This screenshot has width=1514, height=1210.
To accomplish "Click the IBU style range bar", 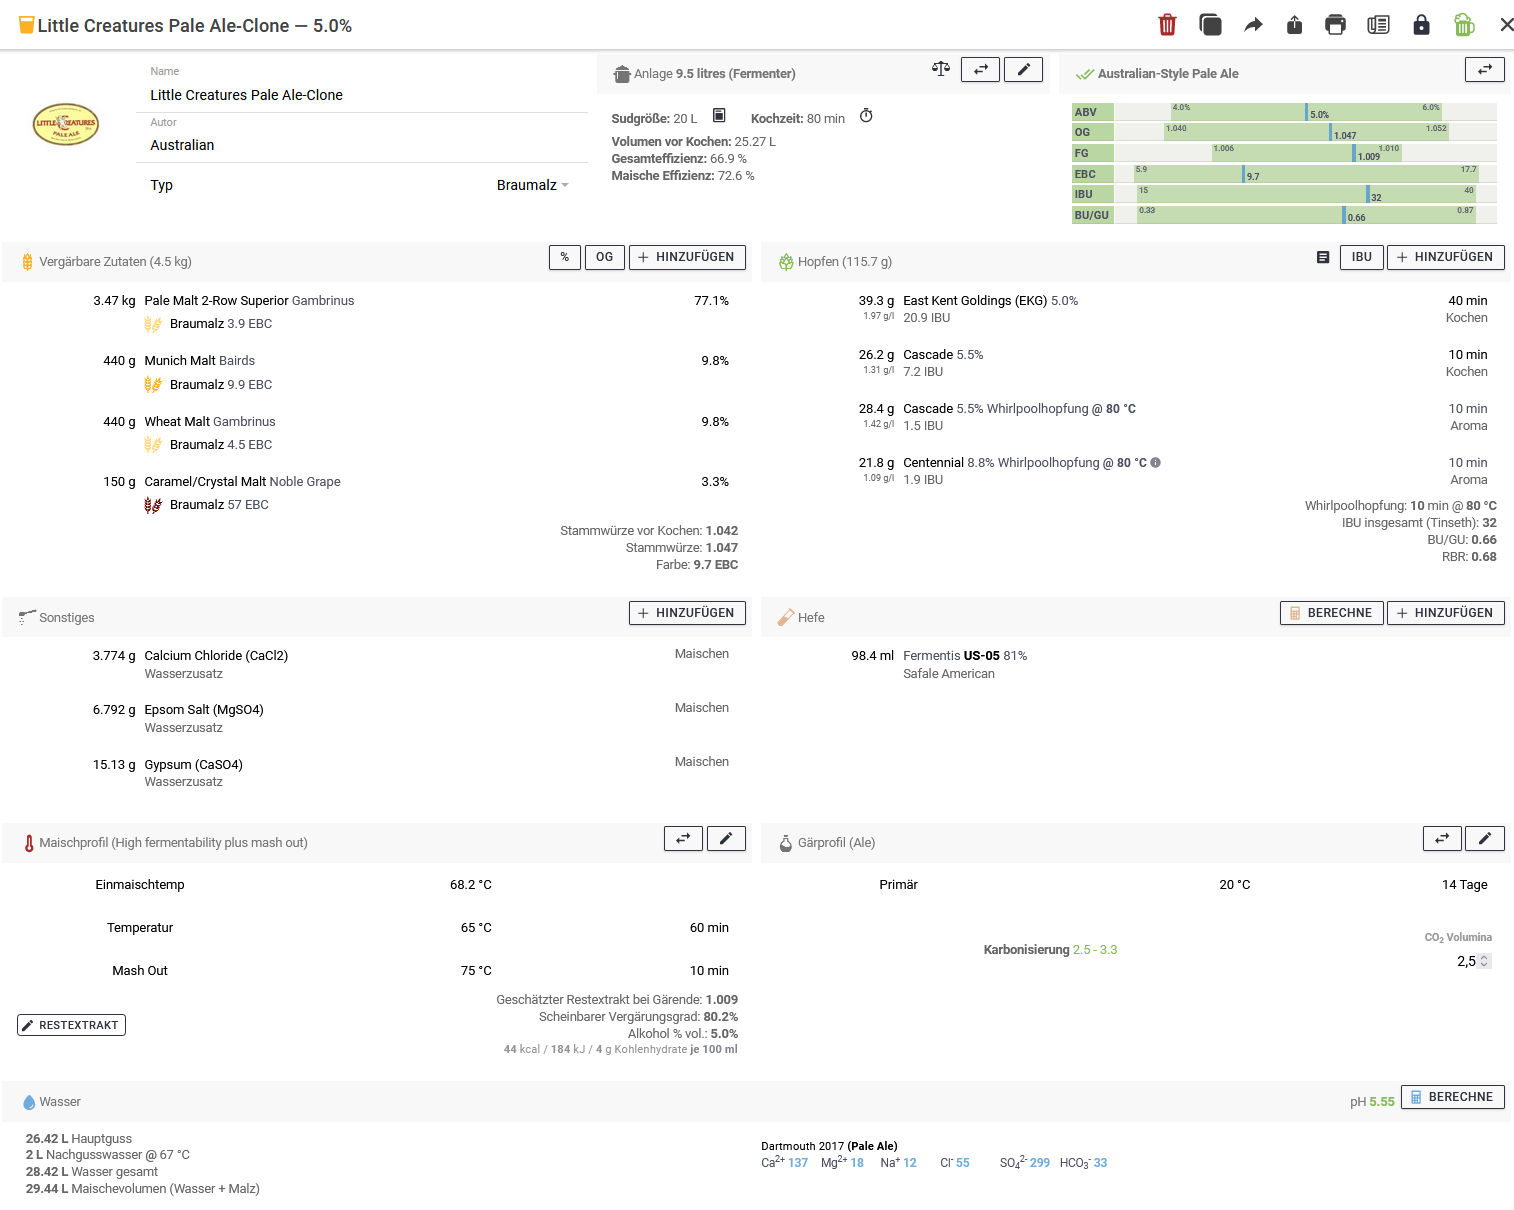I will click(x=1305, y=194).
